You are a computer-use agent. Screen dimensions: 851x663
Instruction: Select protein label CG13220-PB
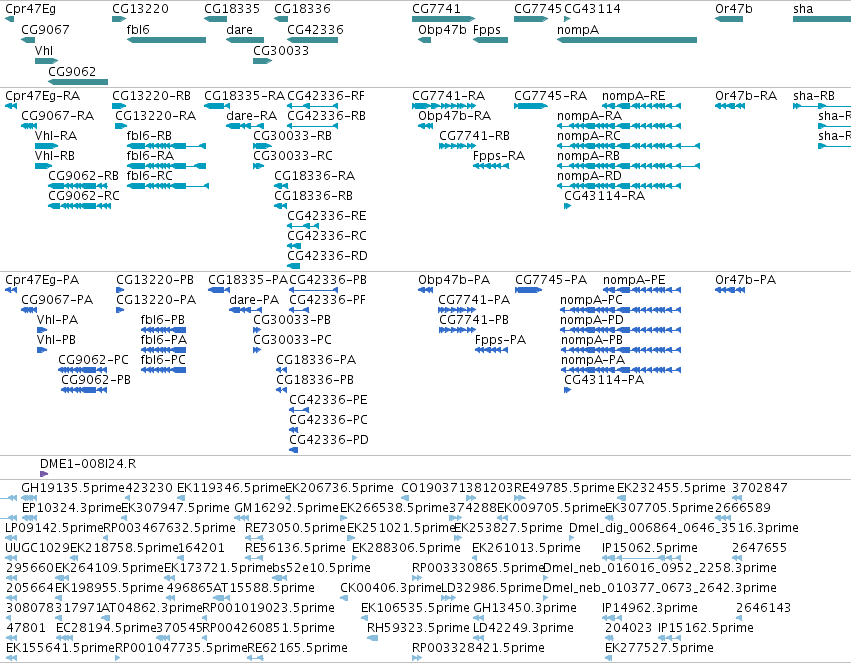(x=155, y=280)
